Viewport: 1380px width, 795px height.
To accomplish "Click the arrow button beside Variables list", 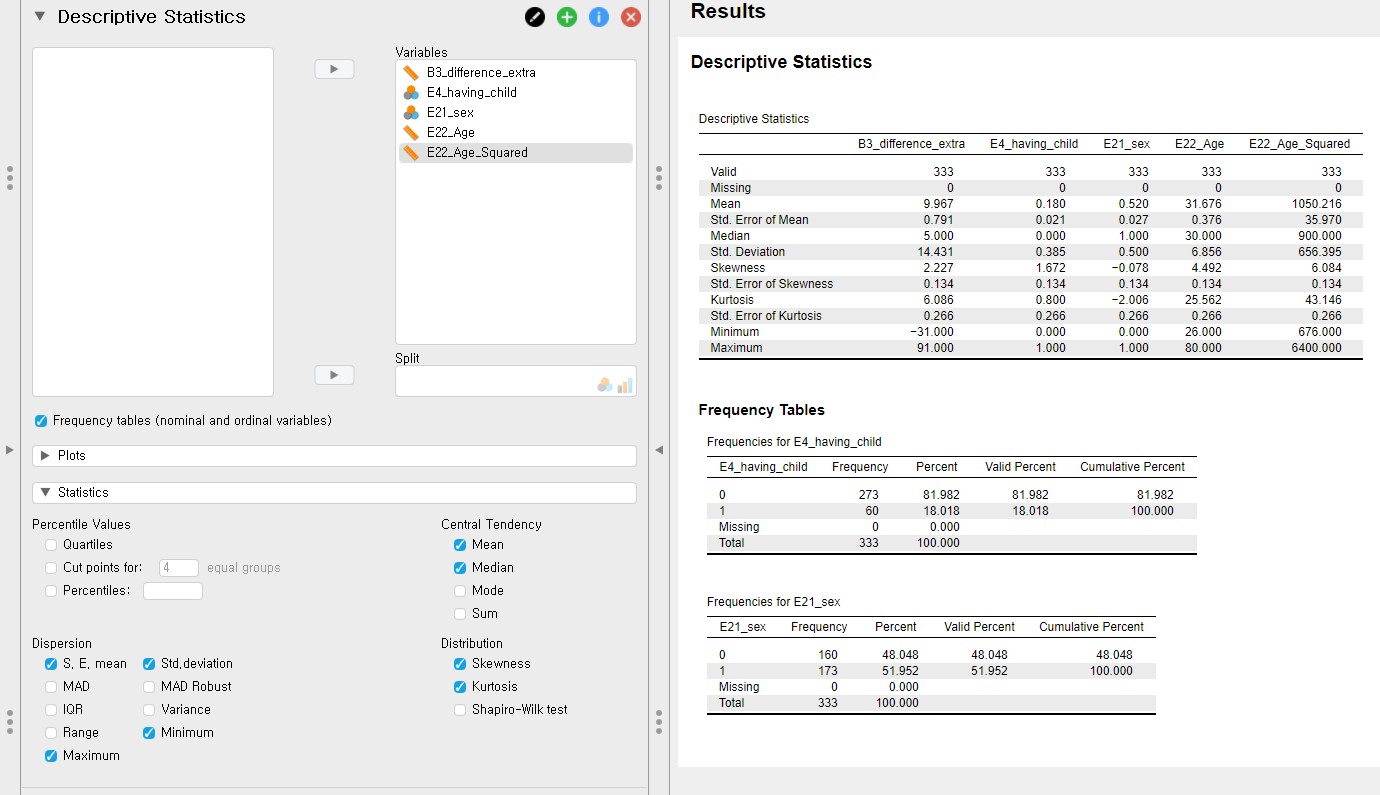I will point(334,69).
